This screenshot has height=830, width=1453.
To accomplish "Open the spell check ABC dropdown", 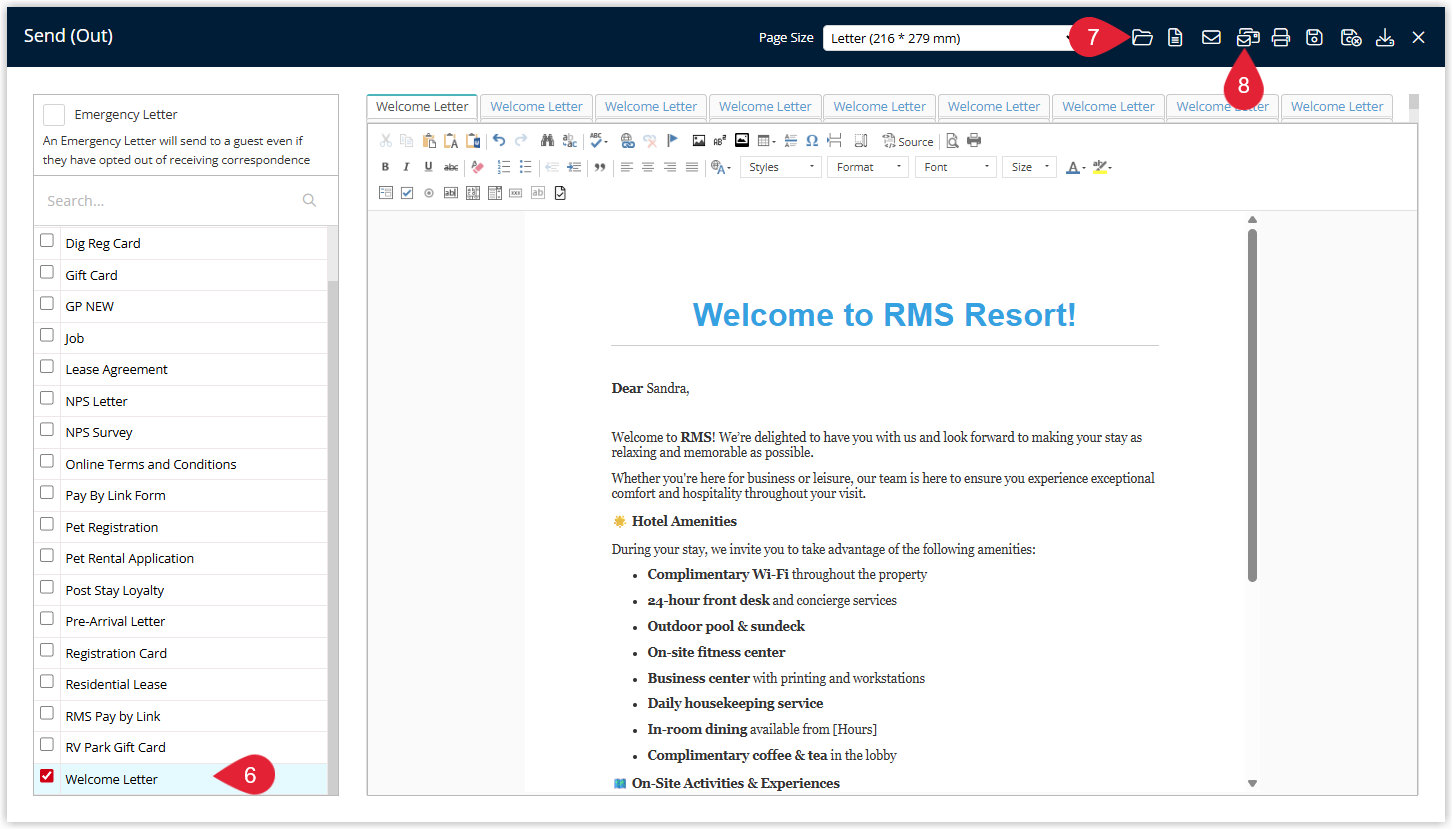I will click(x=598, y=141).
